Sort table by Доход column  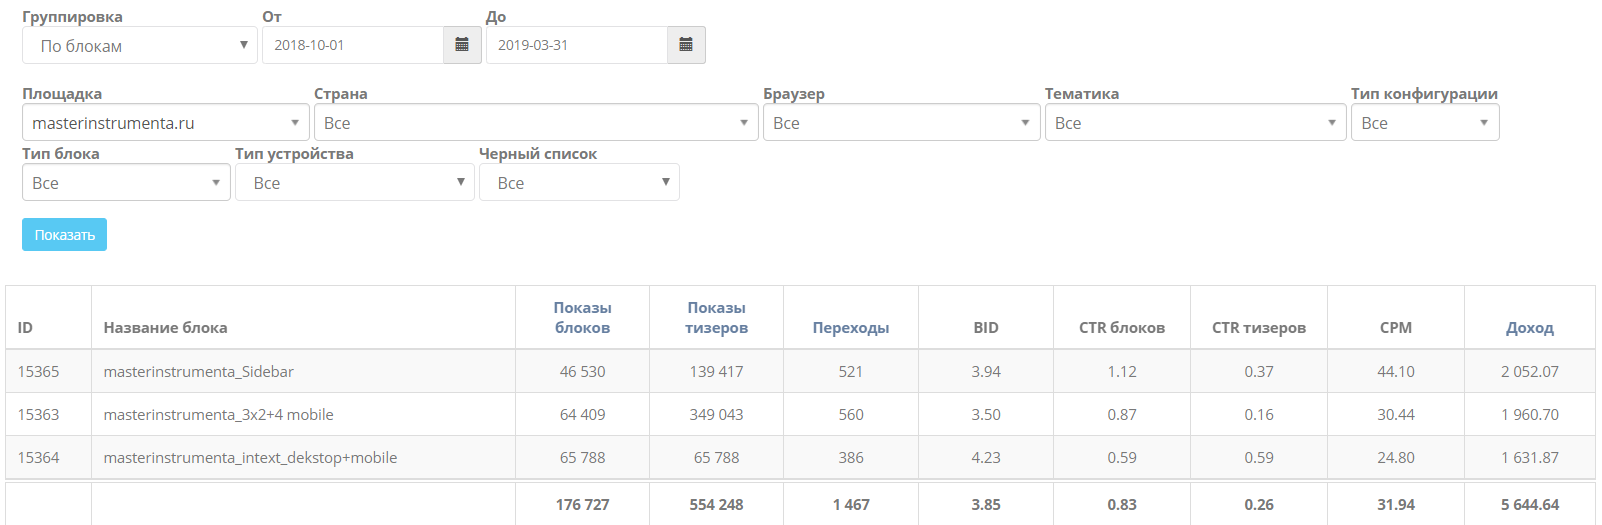click(x=1529, y=328)
